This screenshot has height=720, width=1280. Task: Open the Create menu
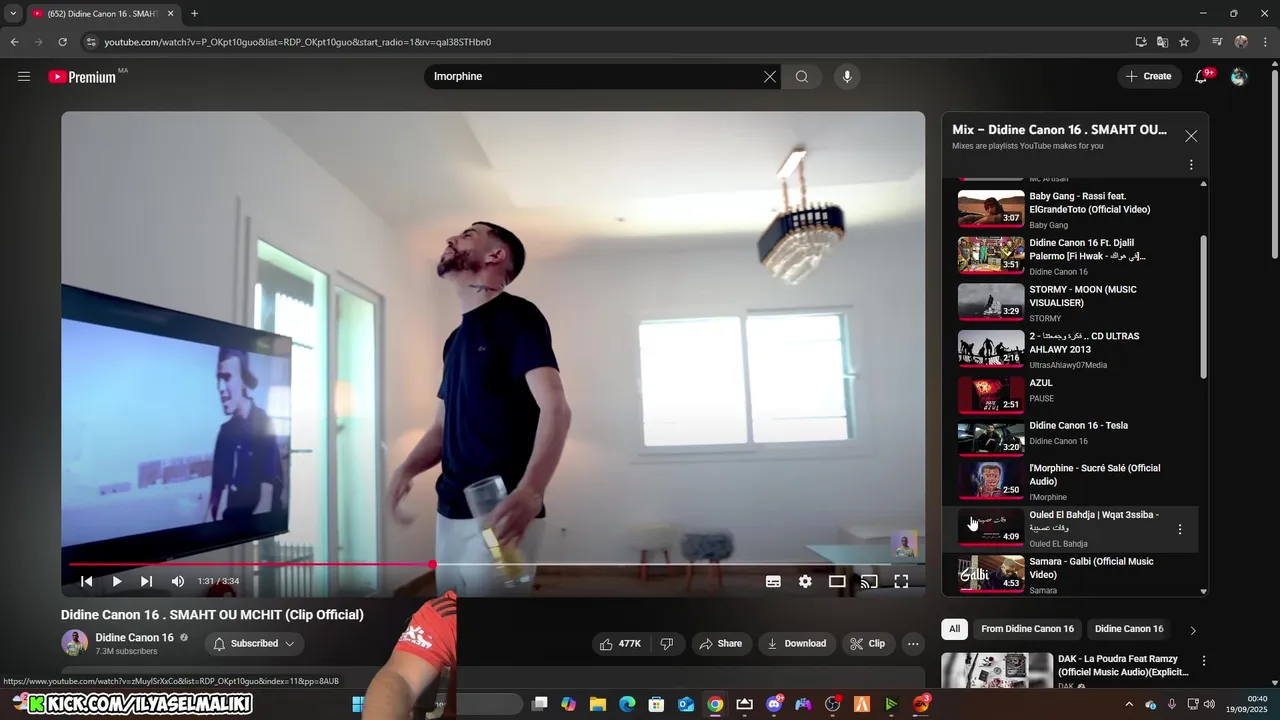pos(1148,76)
